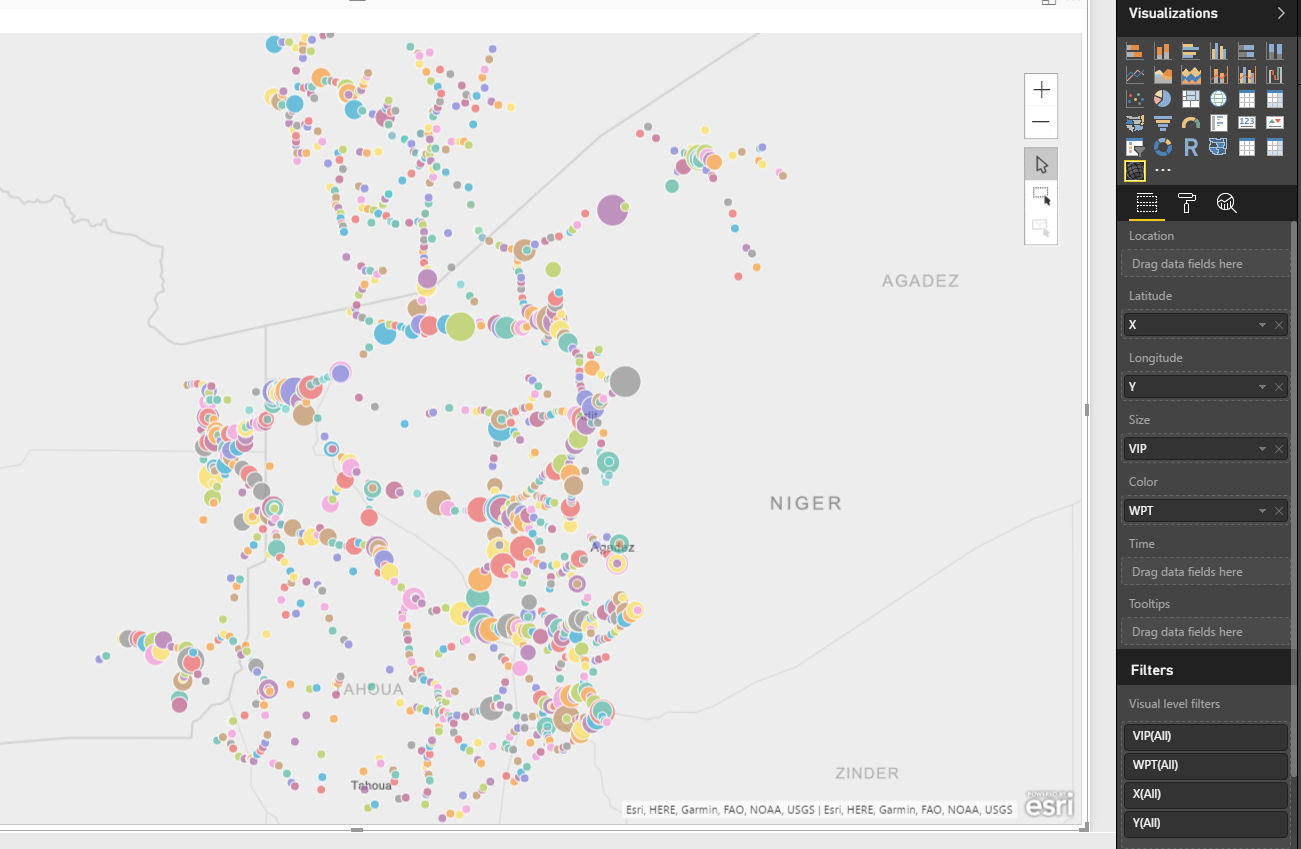Image resolution: width=1301 pixels, height=849 pixels.
Task: Open the Analytics tab
Action: 1227,203
